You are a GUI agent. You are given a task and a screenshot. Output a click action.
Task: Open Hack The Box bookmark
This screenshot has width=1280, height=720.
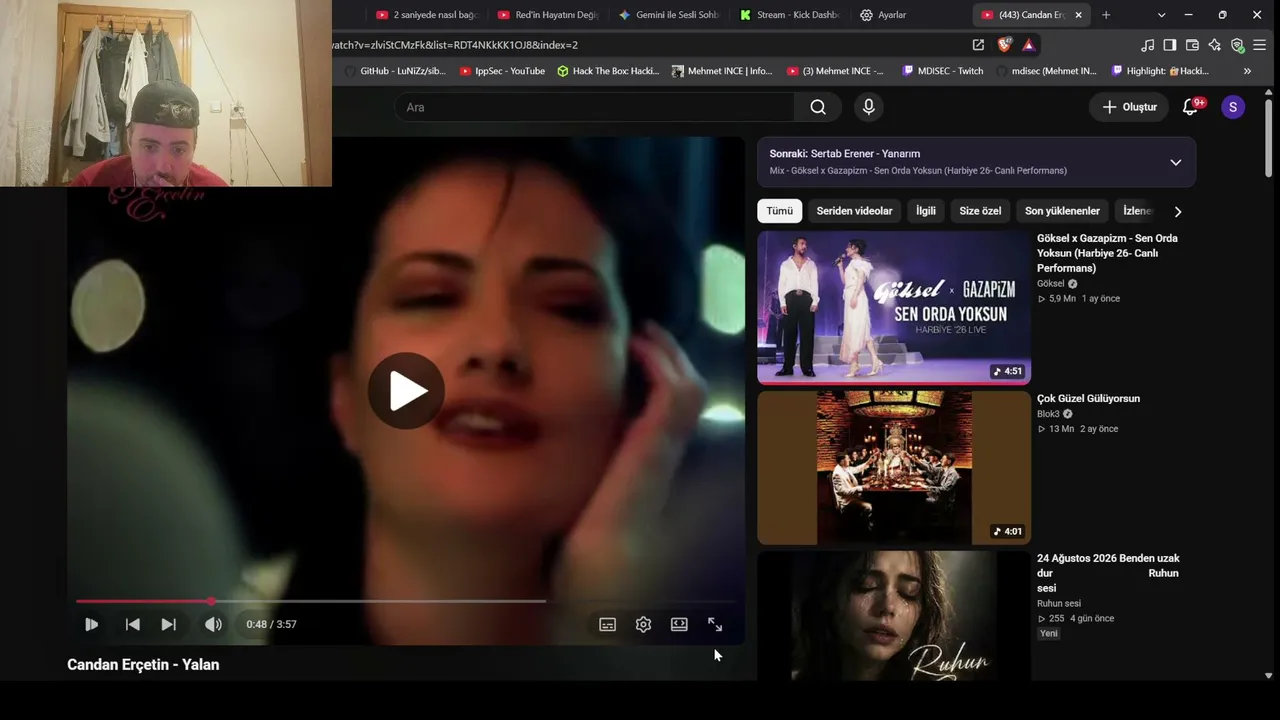click(607, 71)
